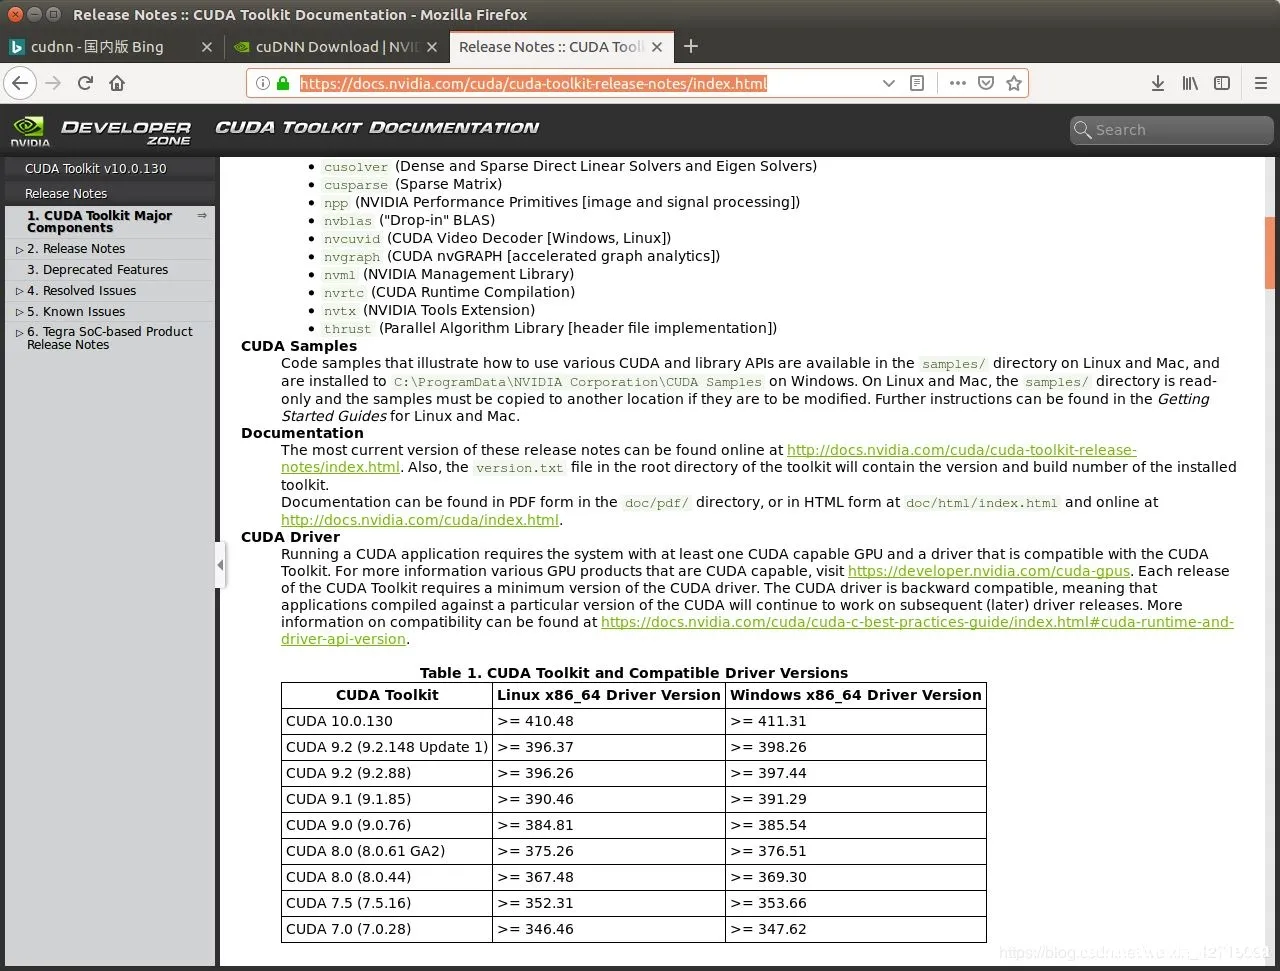This screenshot has height=971, width=1280.
Task: Follow the developer.nvidia.com/cuda-gpus link
Action: pyautogui.click(x=988, y=571)
